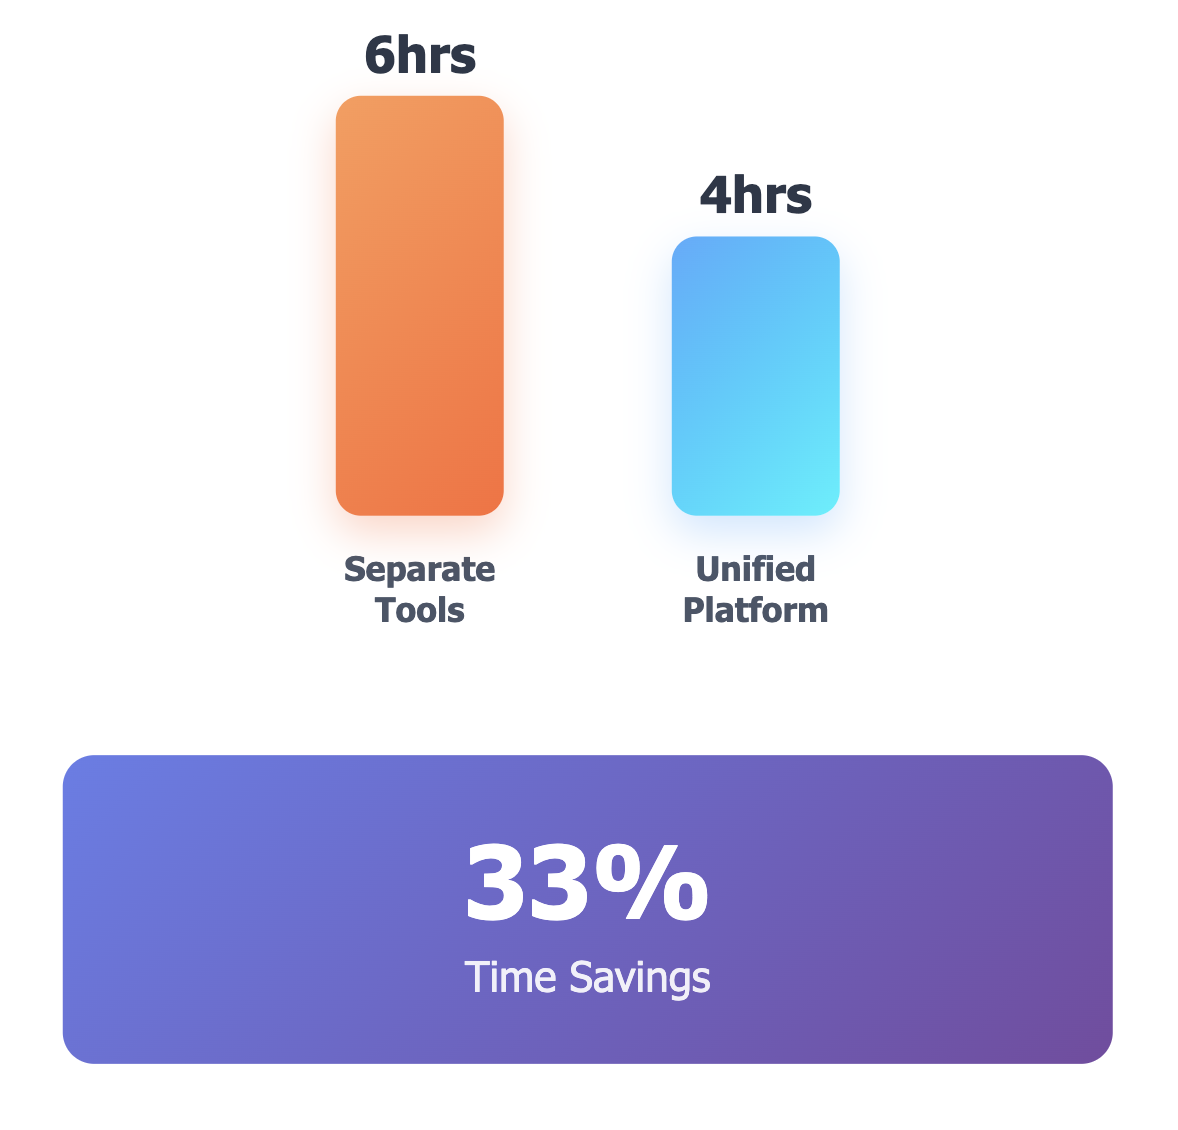
Task: Click the word Savings in the banner
Action: [639, 978]
